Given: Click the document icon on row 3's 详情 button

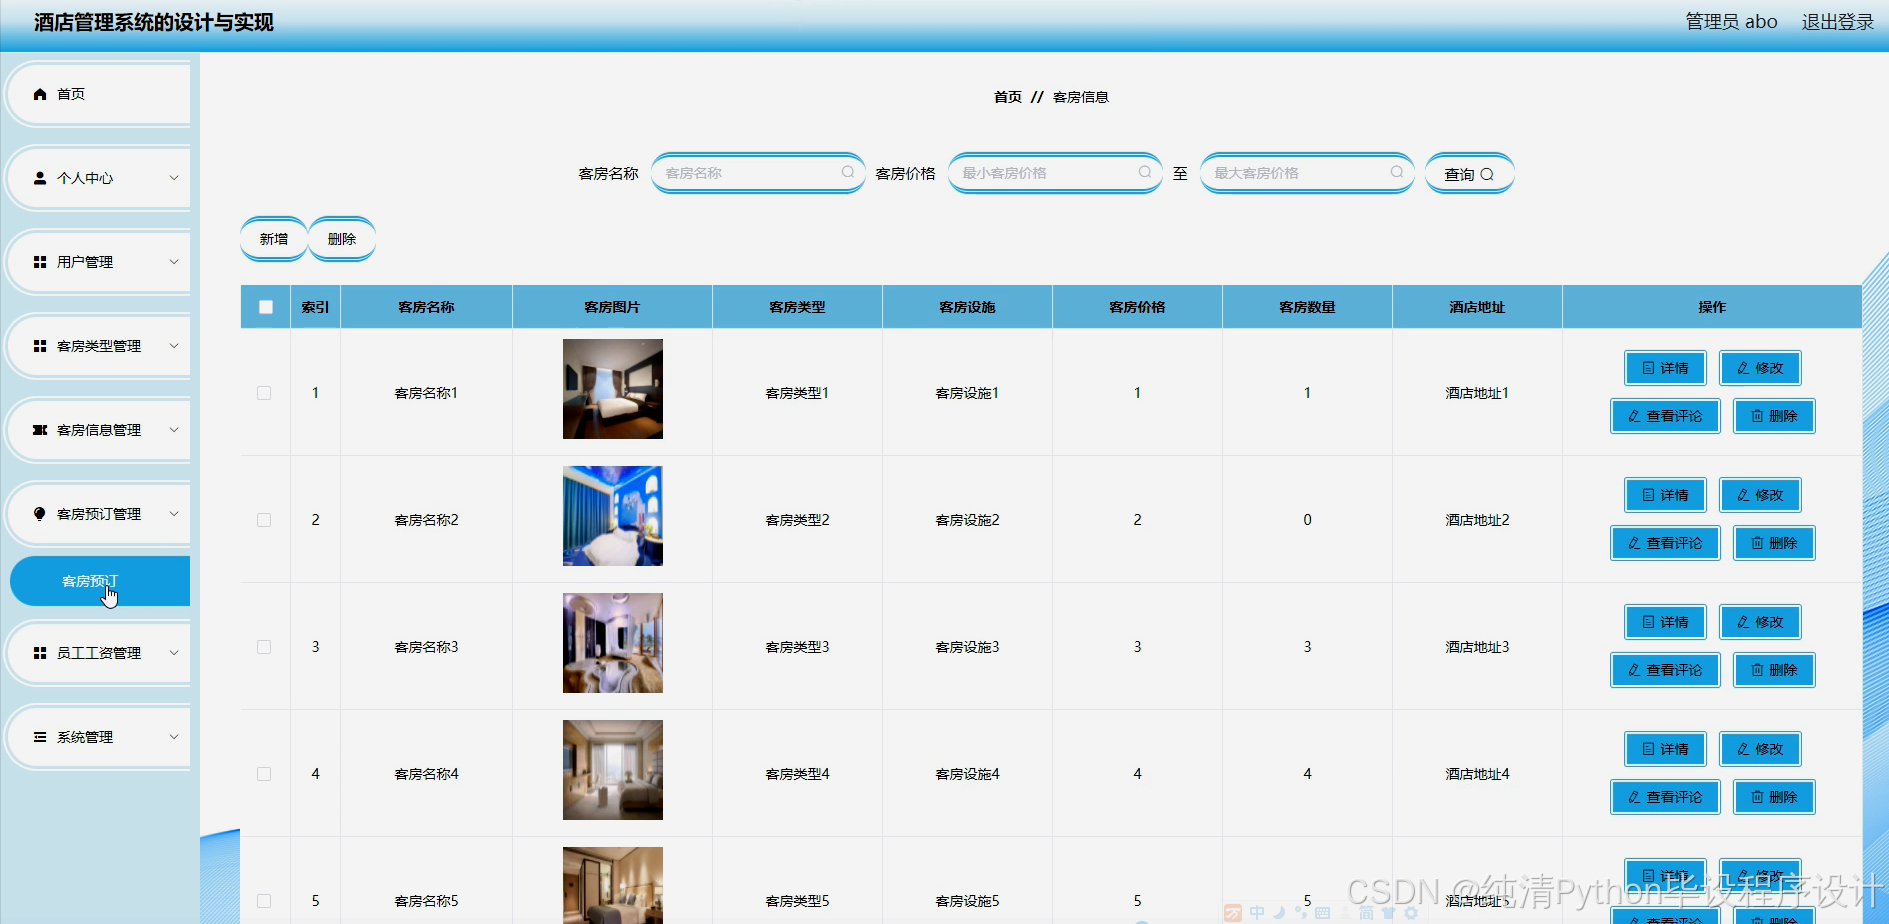Looking at the screenshot, I should click(x=1647, y=621).
